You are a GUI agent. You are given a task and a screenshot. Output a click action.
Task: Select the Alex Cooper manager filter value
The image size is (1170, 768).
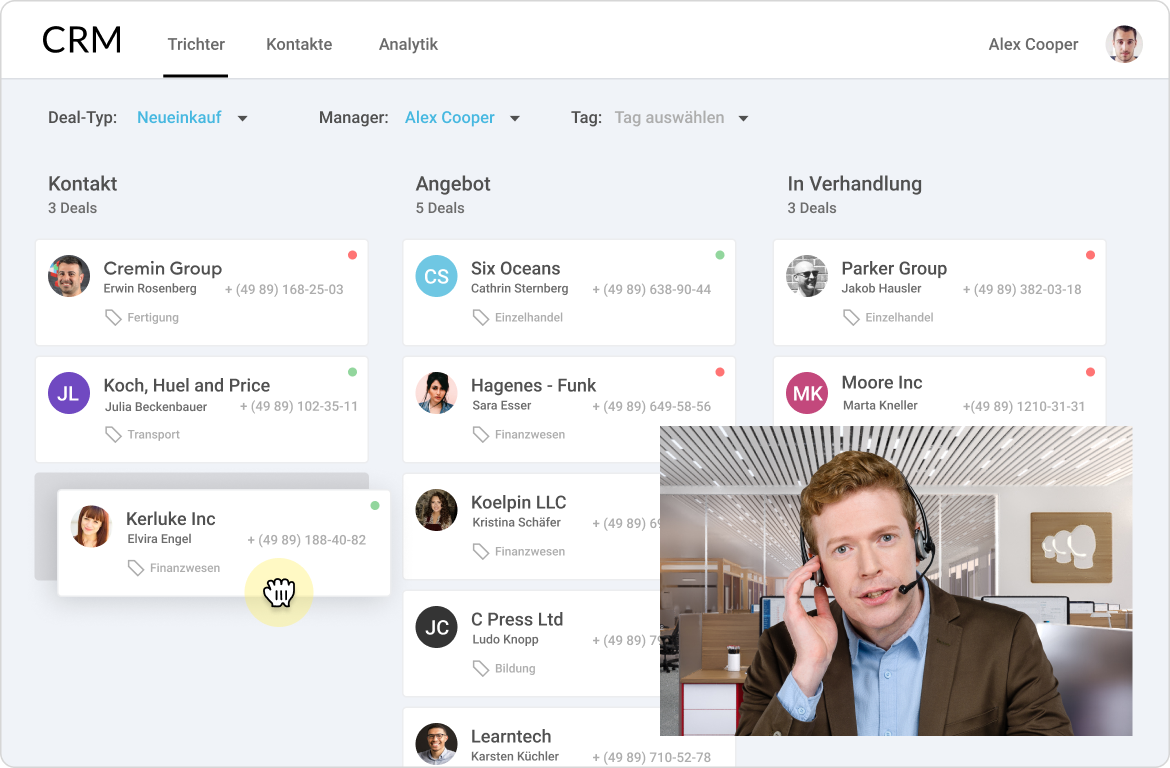(449, 117)
